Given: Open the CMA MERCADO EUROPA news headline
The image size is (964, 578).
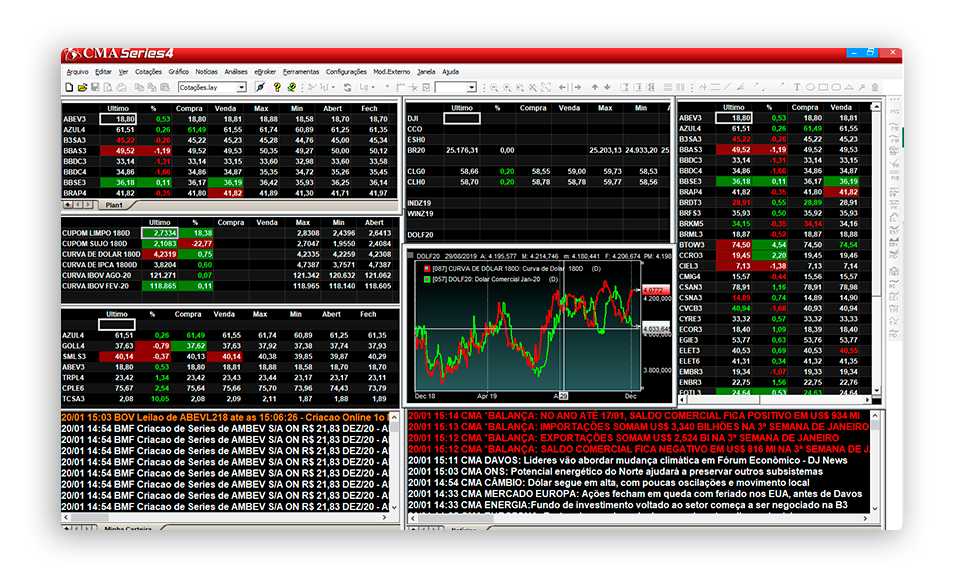Looking at the screenshot, I should coord(635,494).
